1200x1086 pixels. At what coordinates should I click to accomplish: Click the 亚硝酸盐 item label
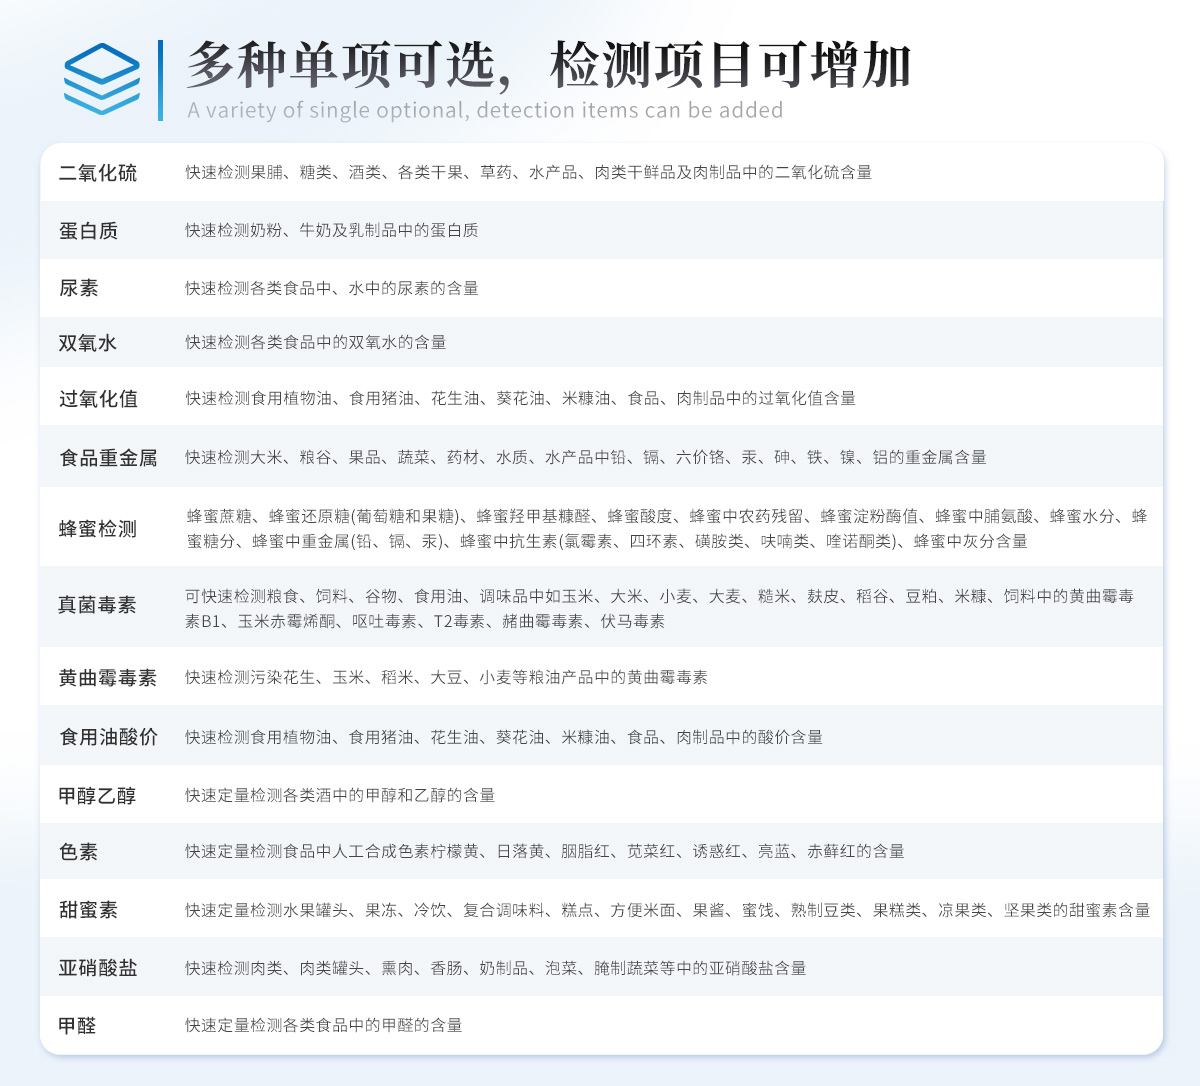pyautogui.click(x=98, y=968)
